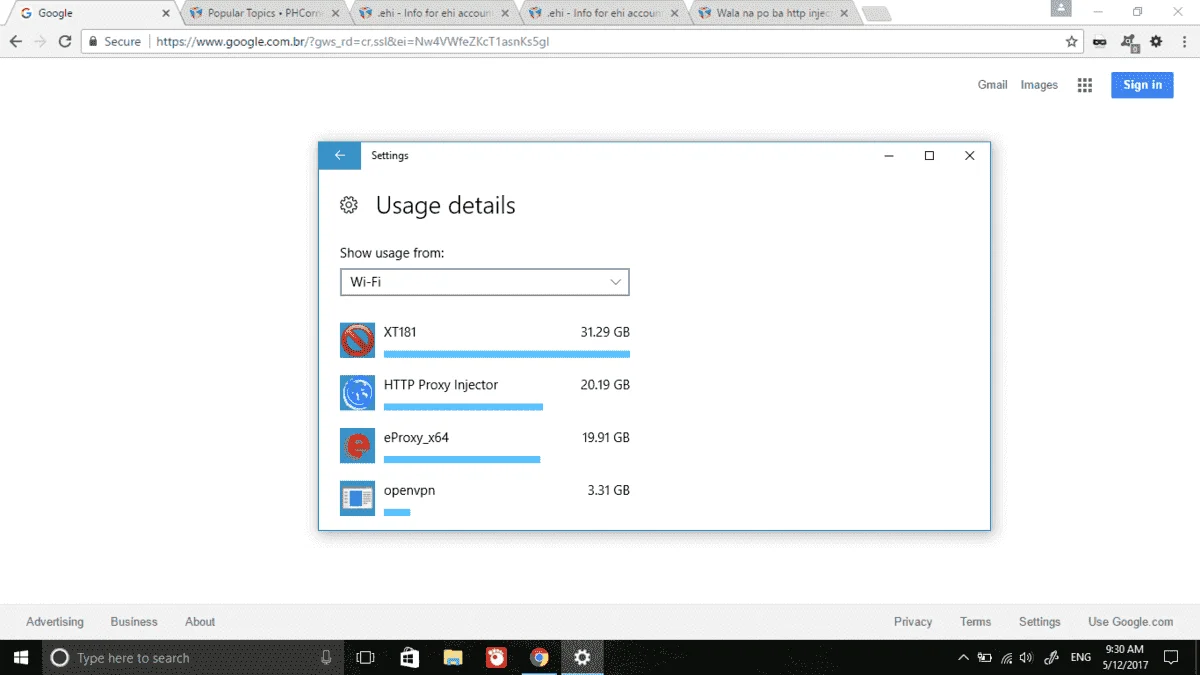Viewport: 1200px width, 675px height.
Task: Switch to the Google browser tab
Action: click(x=90, y=13)
